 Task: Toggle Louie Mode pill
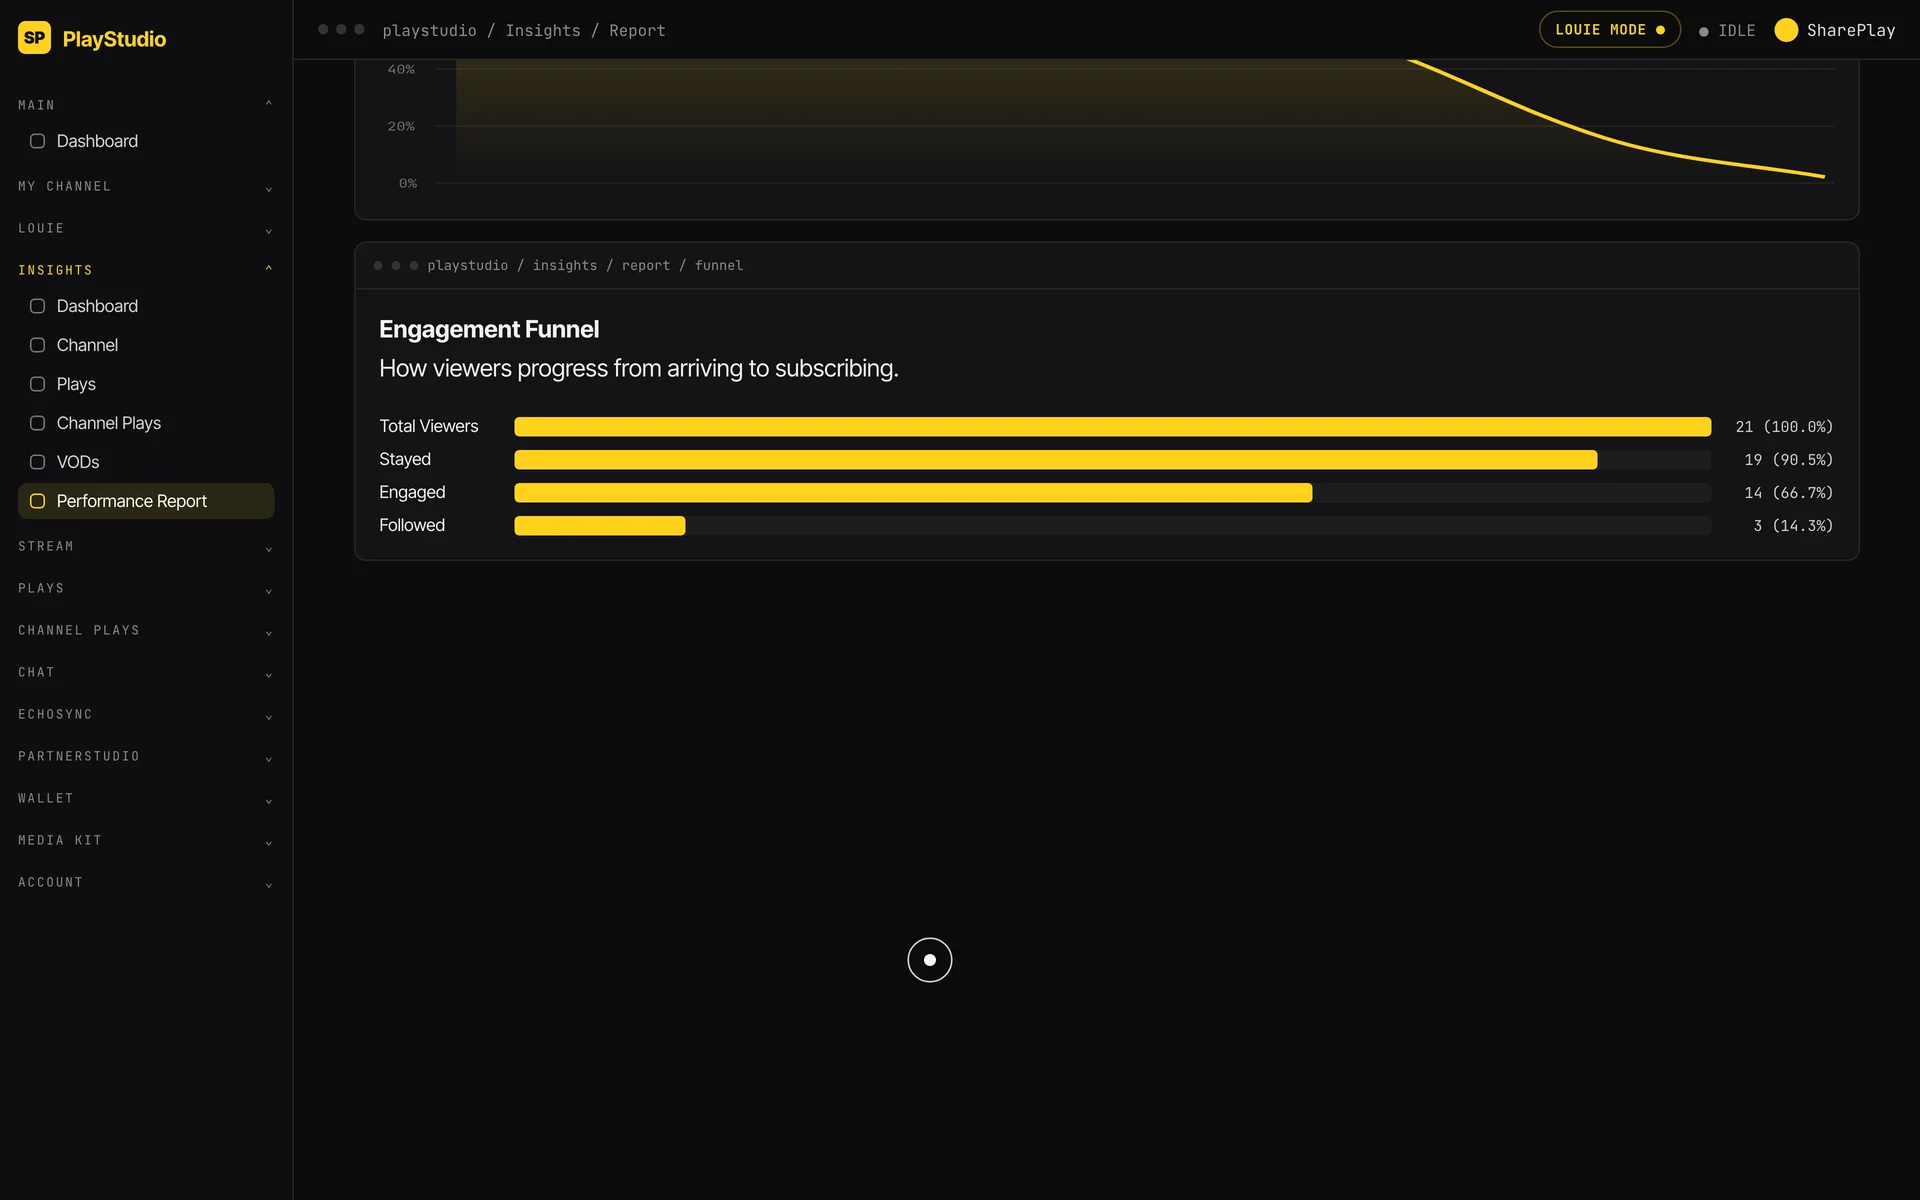(1609, 30)
